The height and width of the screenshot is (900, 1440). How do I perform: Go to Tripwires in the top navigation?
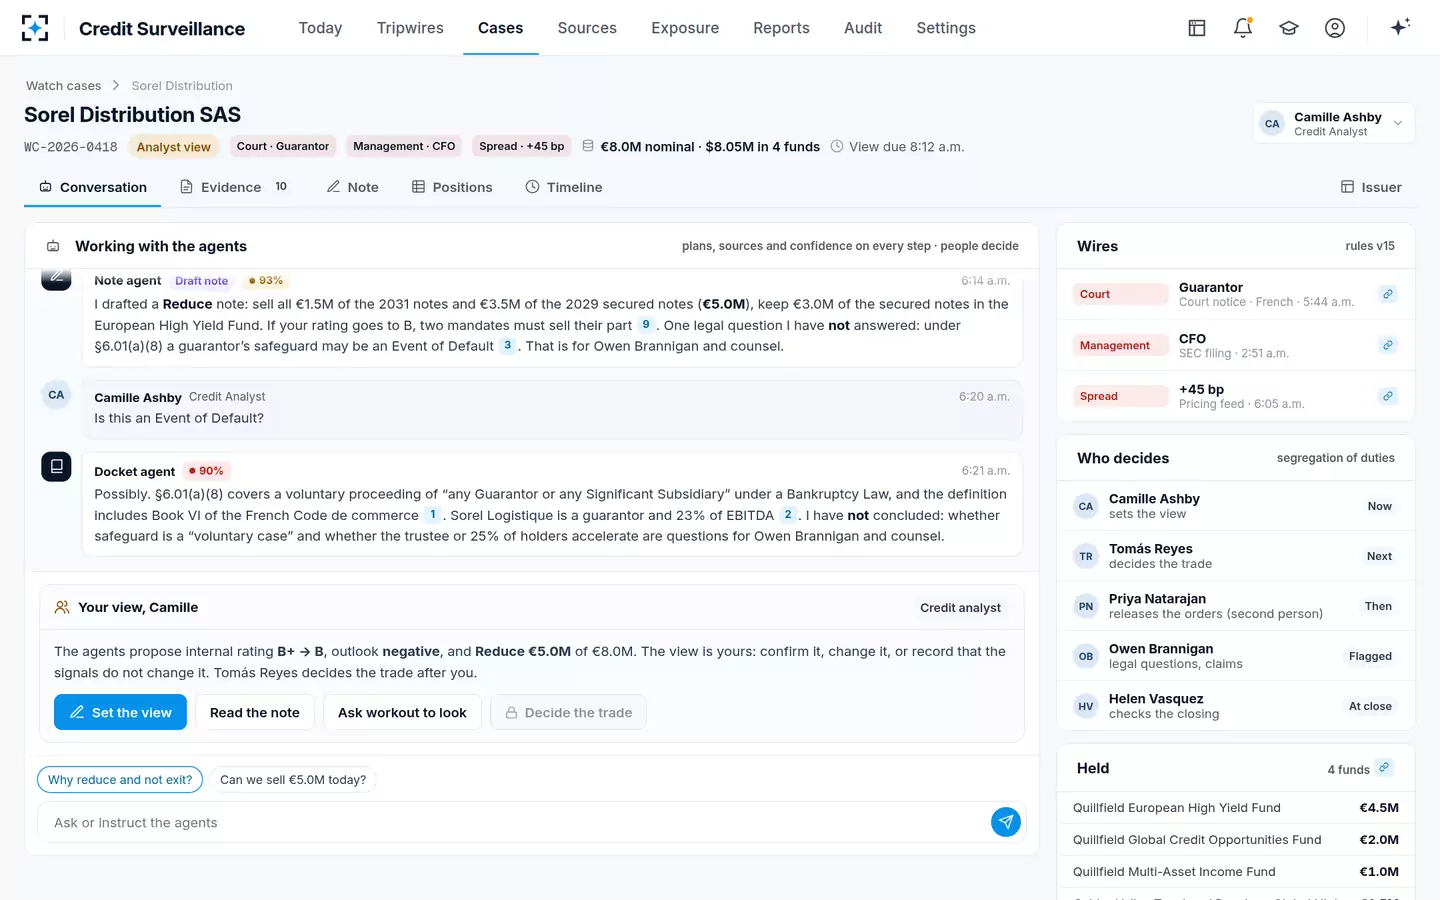coord(410,28)
